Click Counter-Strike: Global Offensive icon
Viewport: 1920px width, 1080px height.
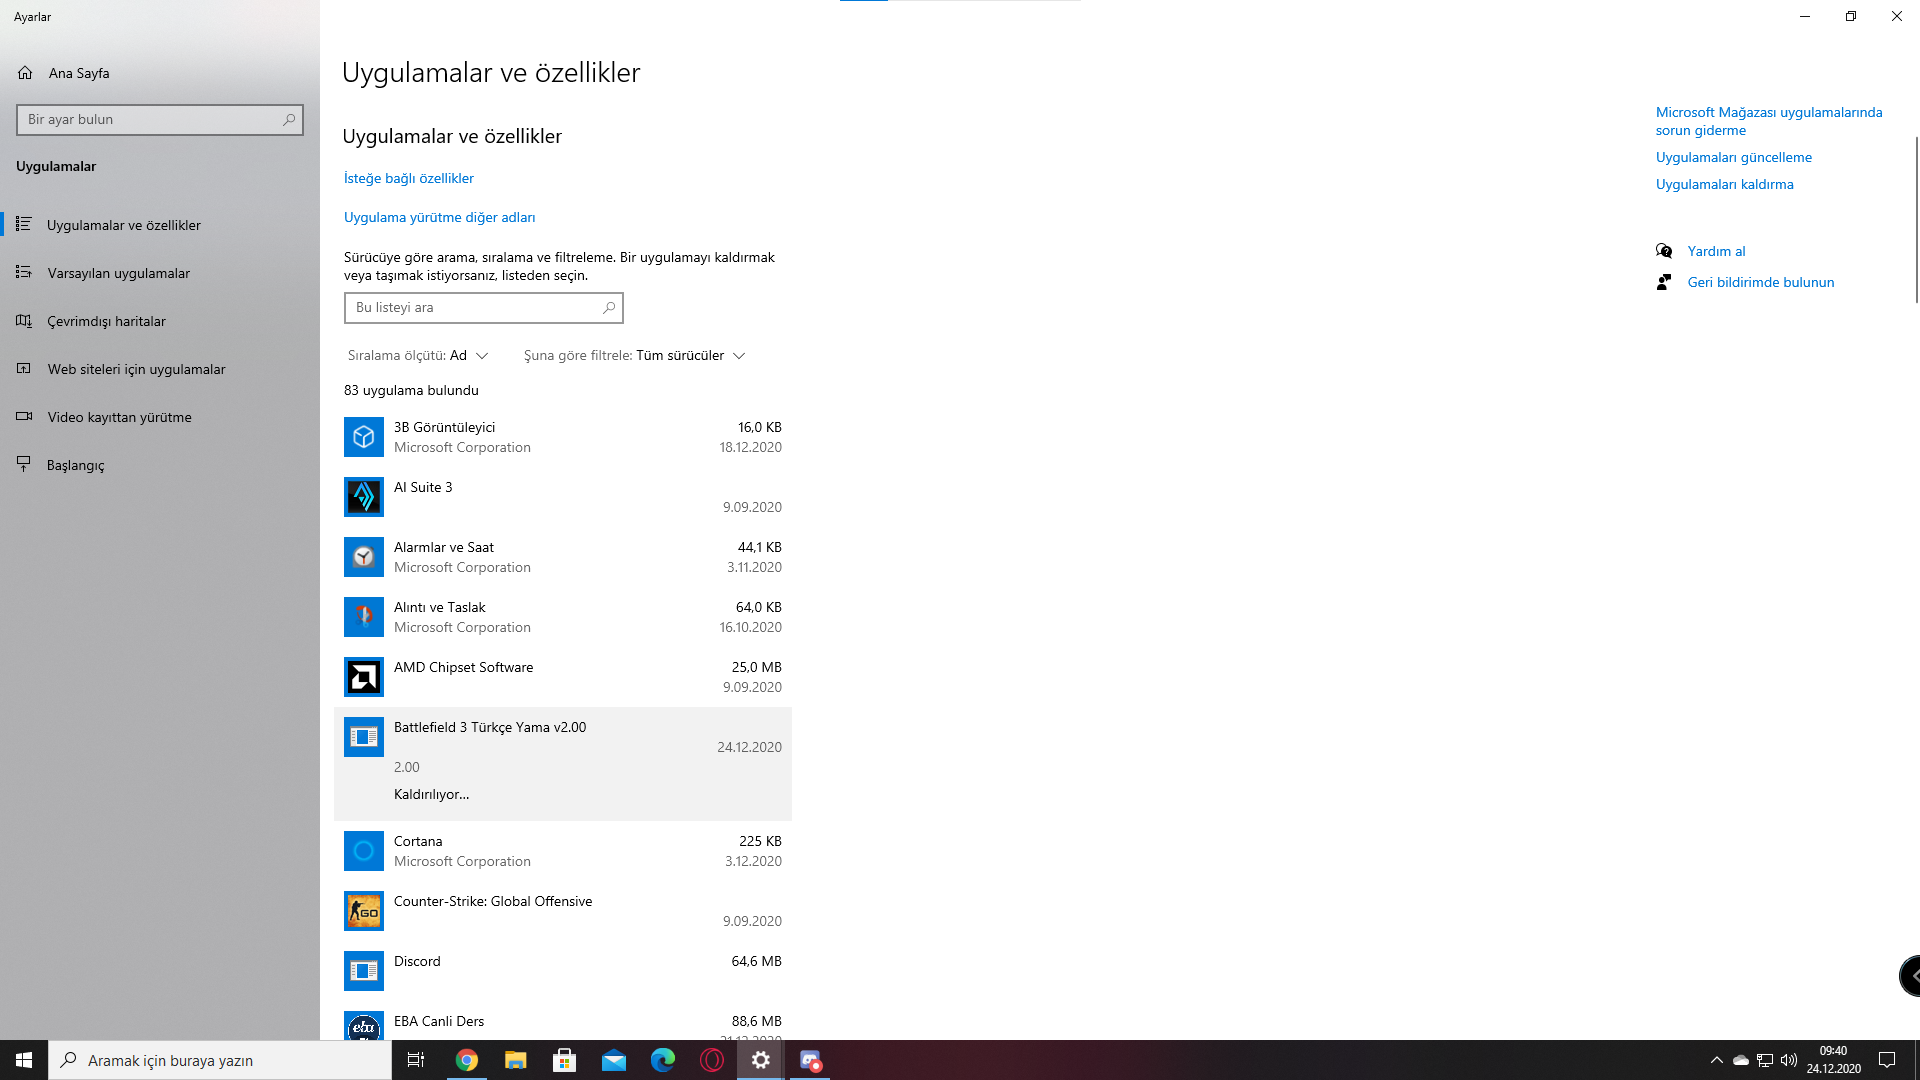click(364, 911)
